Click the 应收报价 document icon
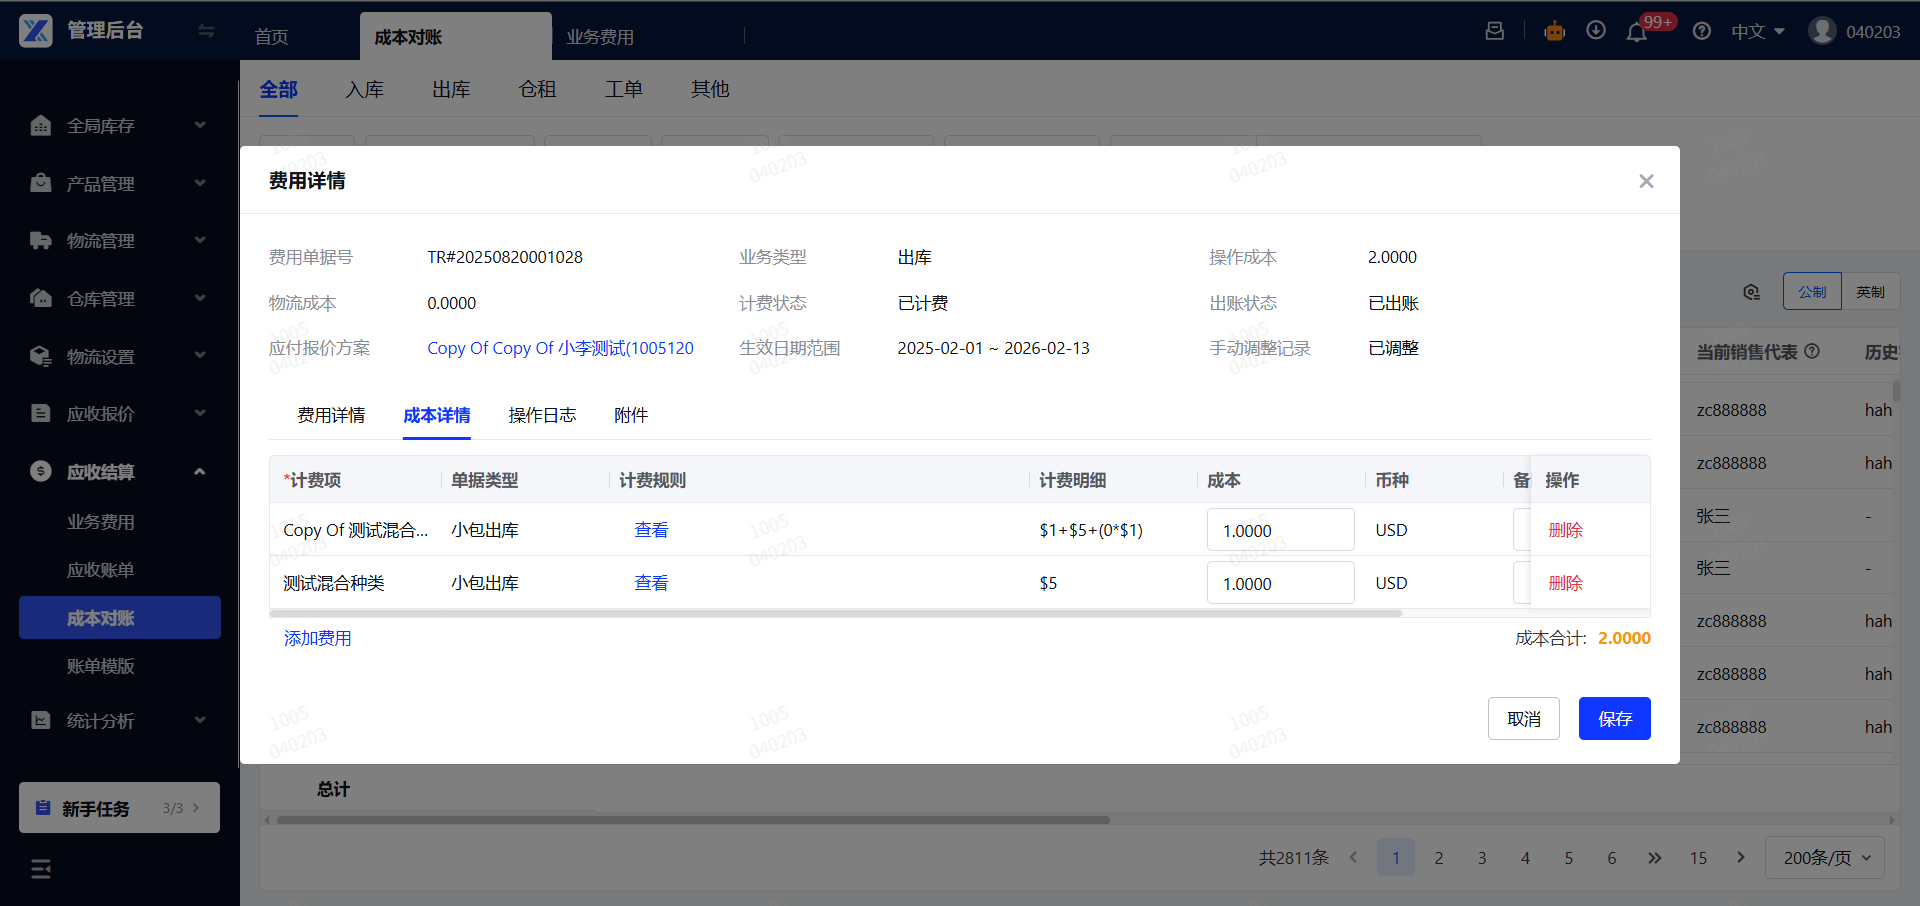Image resolution: width=1920 pixels, height=906 pixels. 41,413
